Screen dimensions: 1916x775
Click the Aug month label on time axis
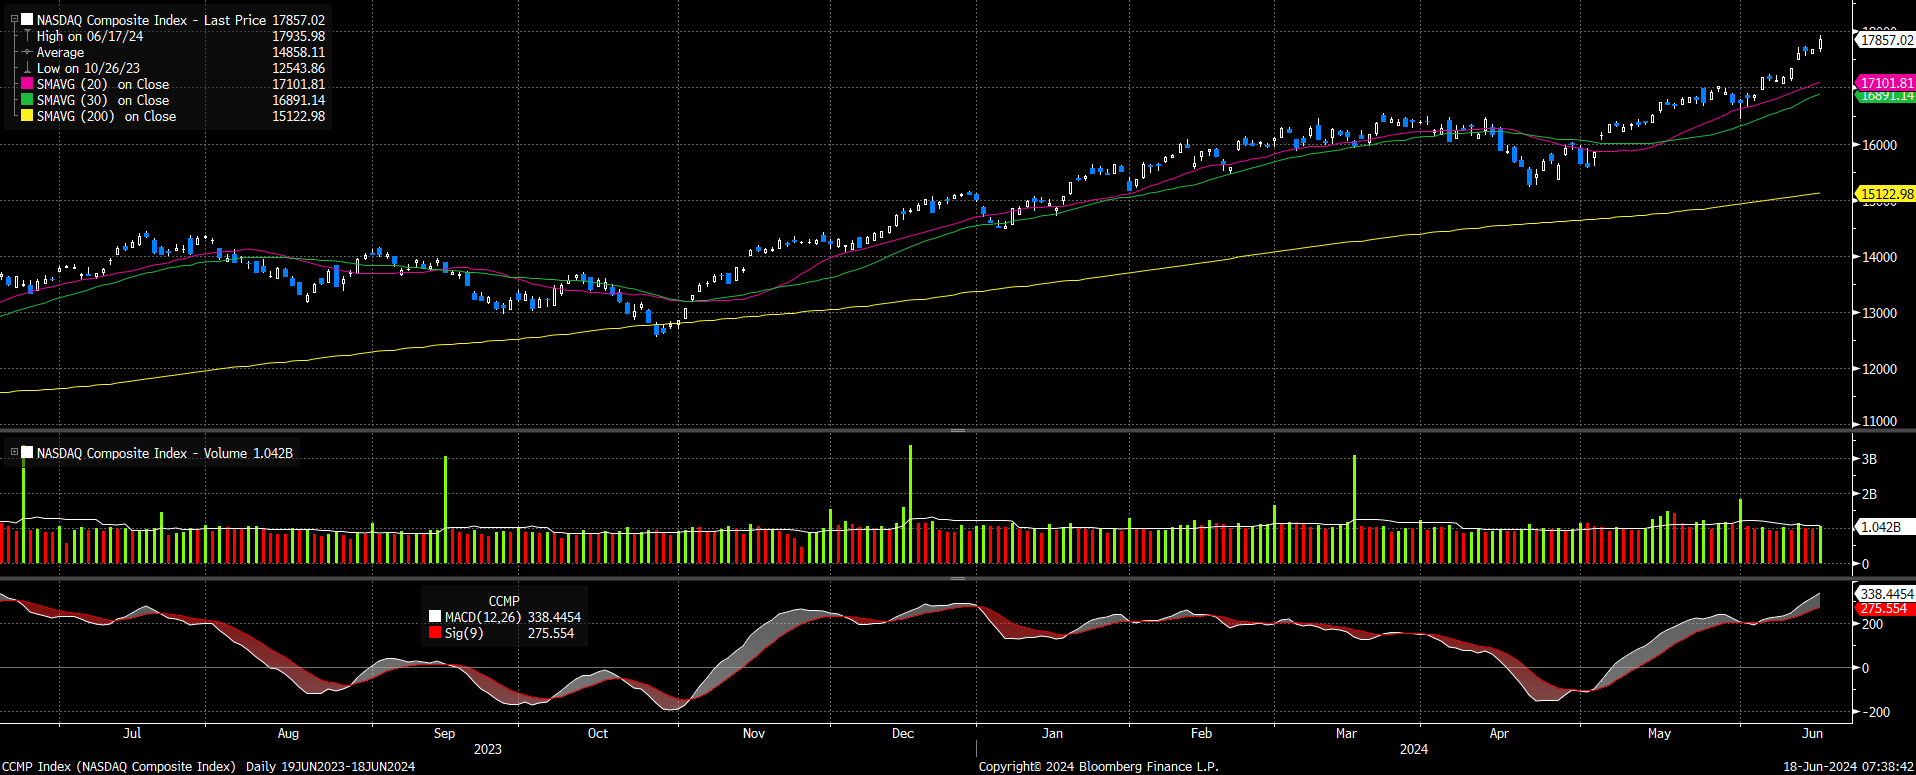[x=288, y=733]
